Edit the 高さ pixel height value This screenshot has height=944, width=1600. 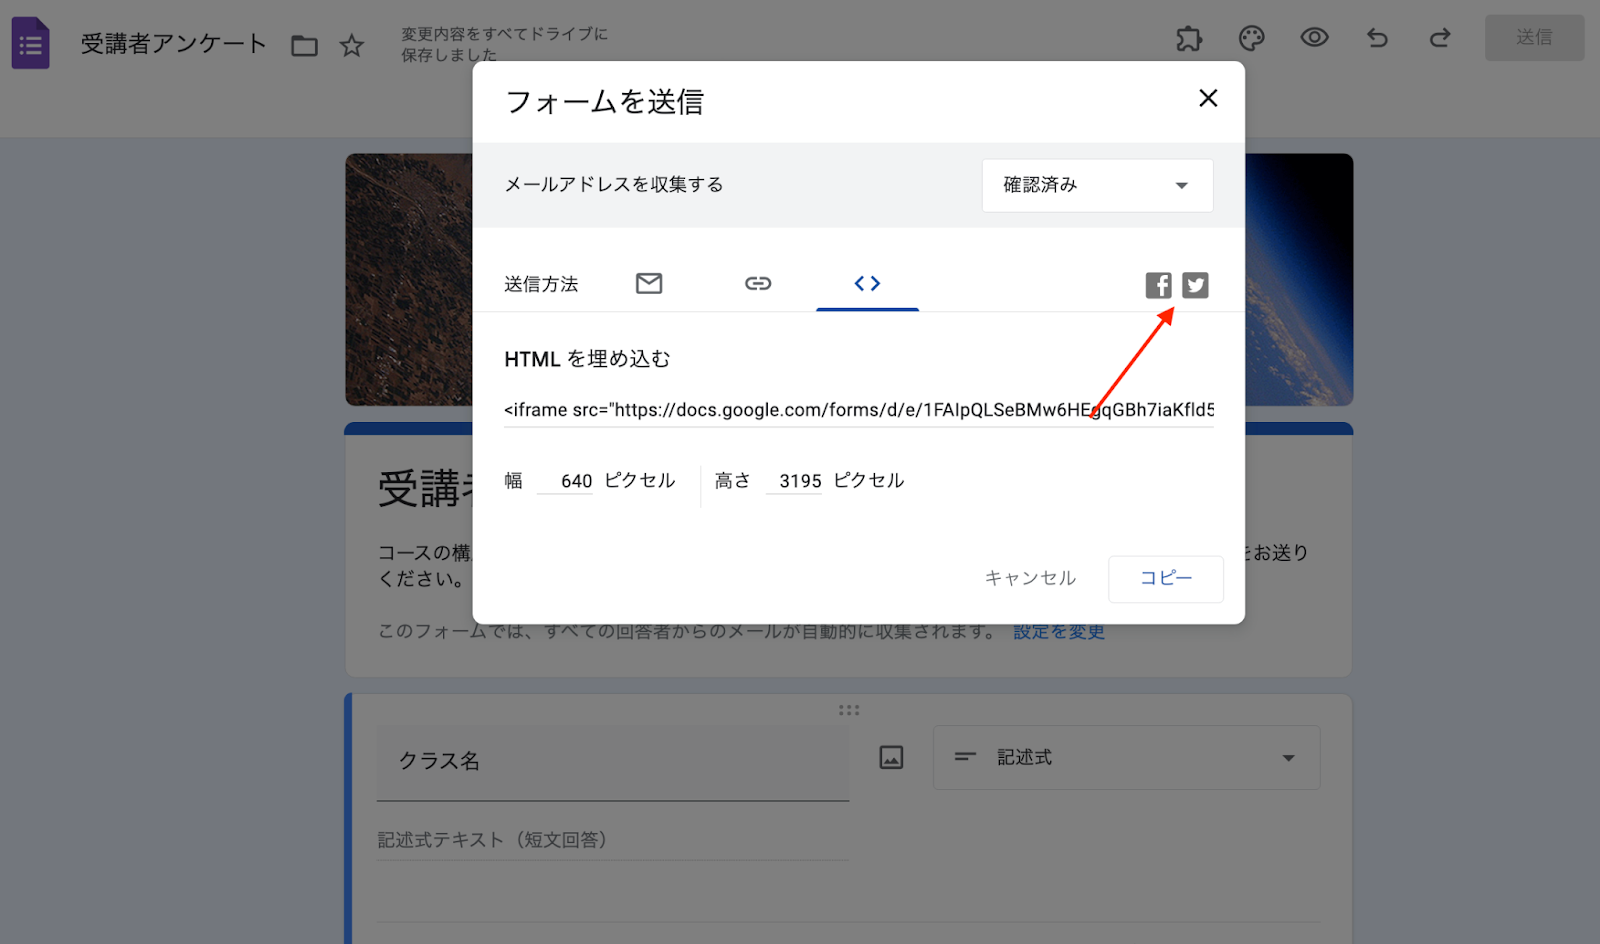point(794,480)
